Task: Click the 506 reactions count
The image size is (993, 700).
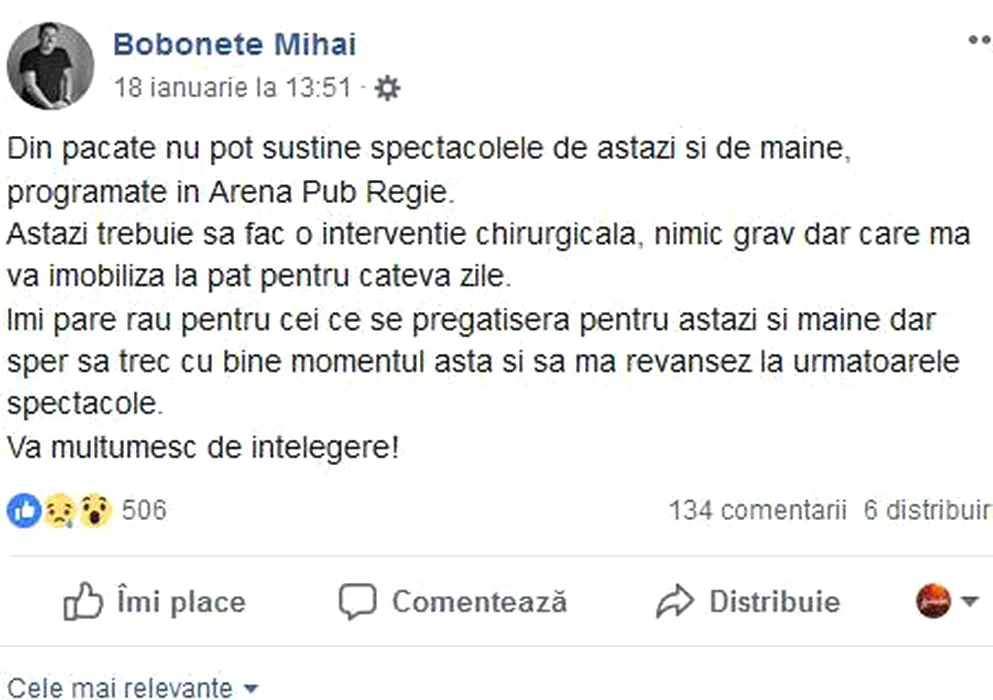Action: (144, 511)
